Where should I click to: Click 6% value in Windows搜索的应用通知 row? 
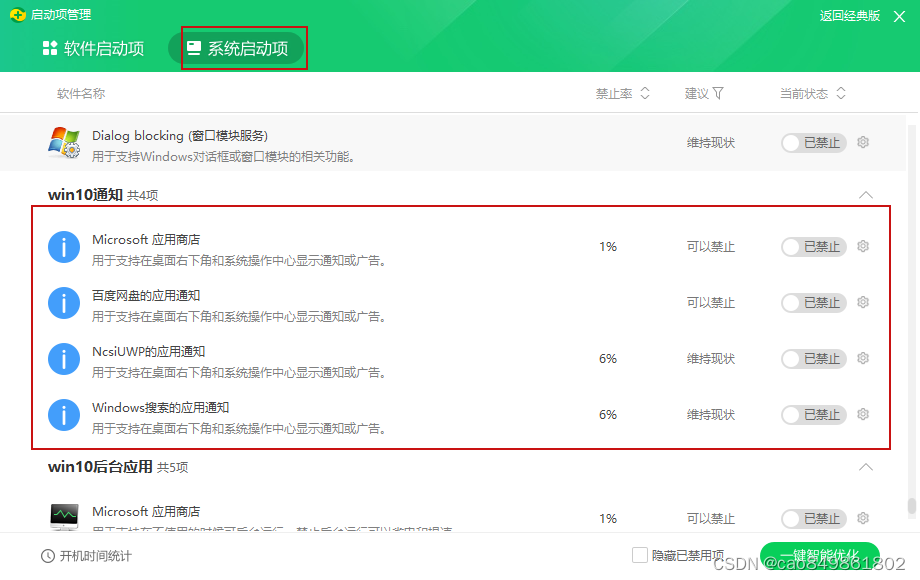pyautogui.click(x=608, y=415)
